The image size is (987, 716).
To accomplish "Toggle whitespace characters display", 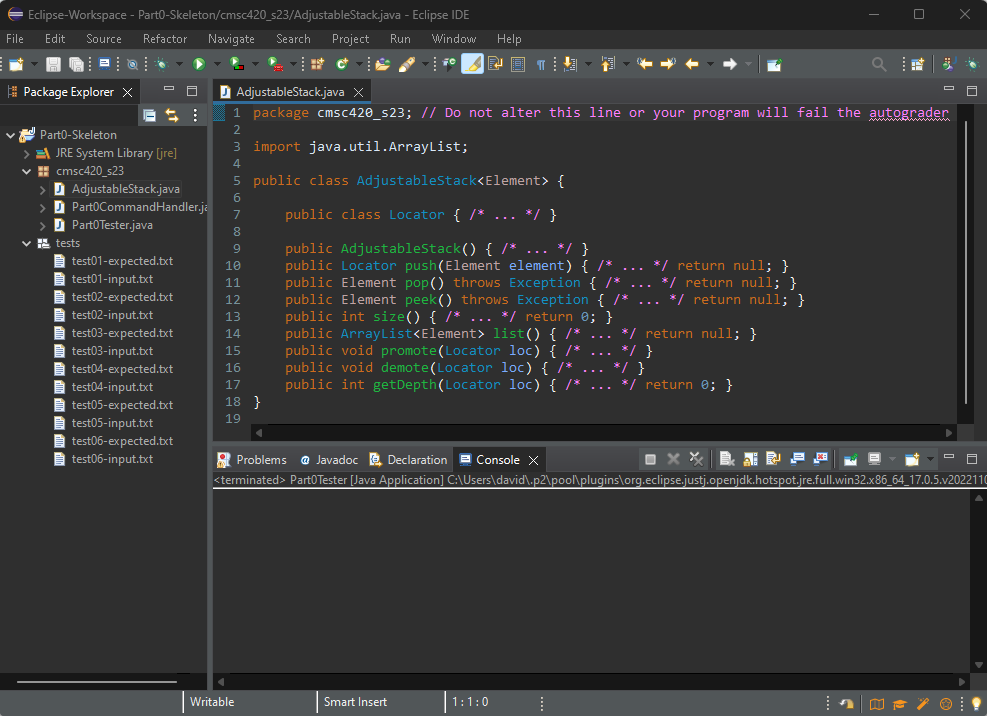I will pyautogui.click(x=541, y=63).
